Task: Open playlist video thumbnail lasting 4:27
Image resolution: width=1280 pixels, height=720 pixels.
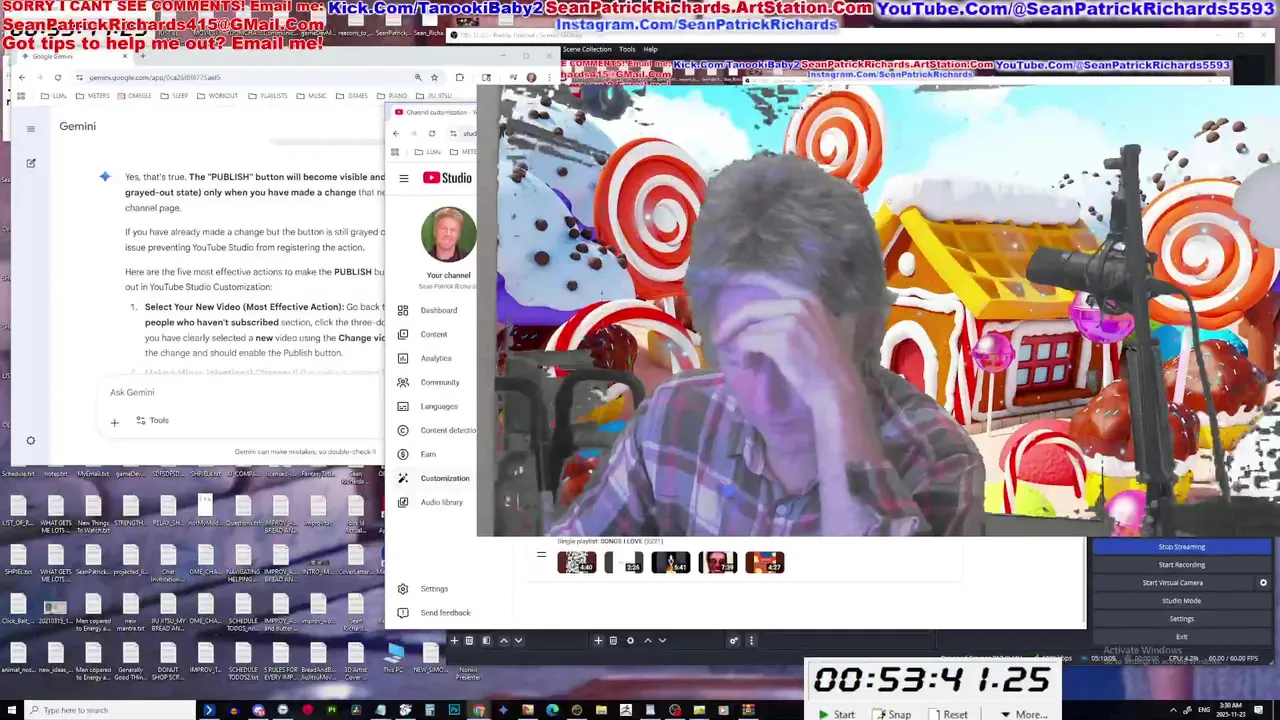Action: point(765,563)
